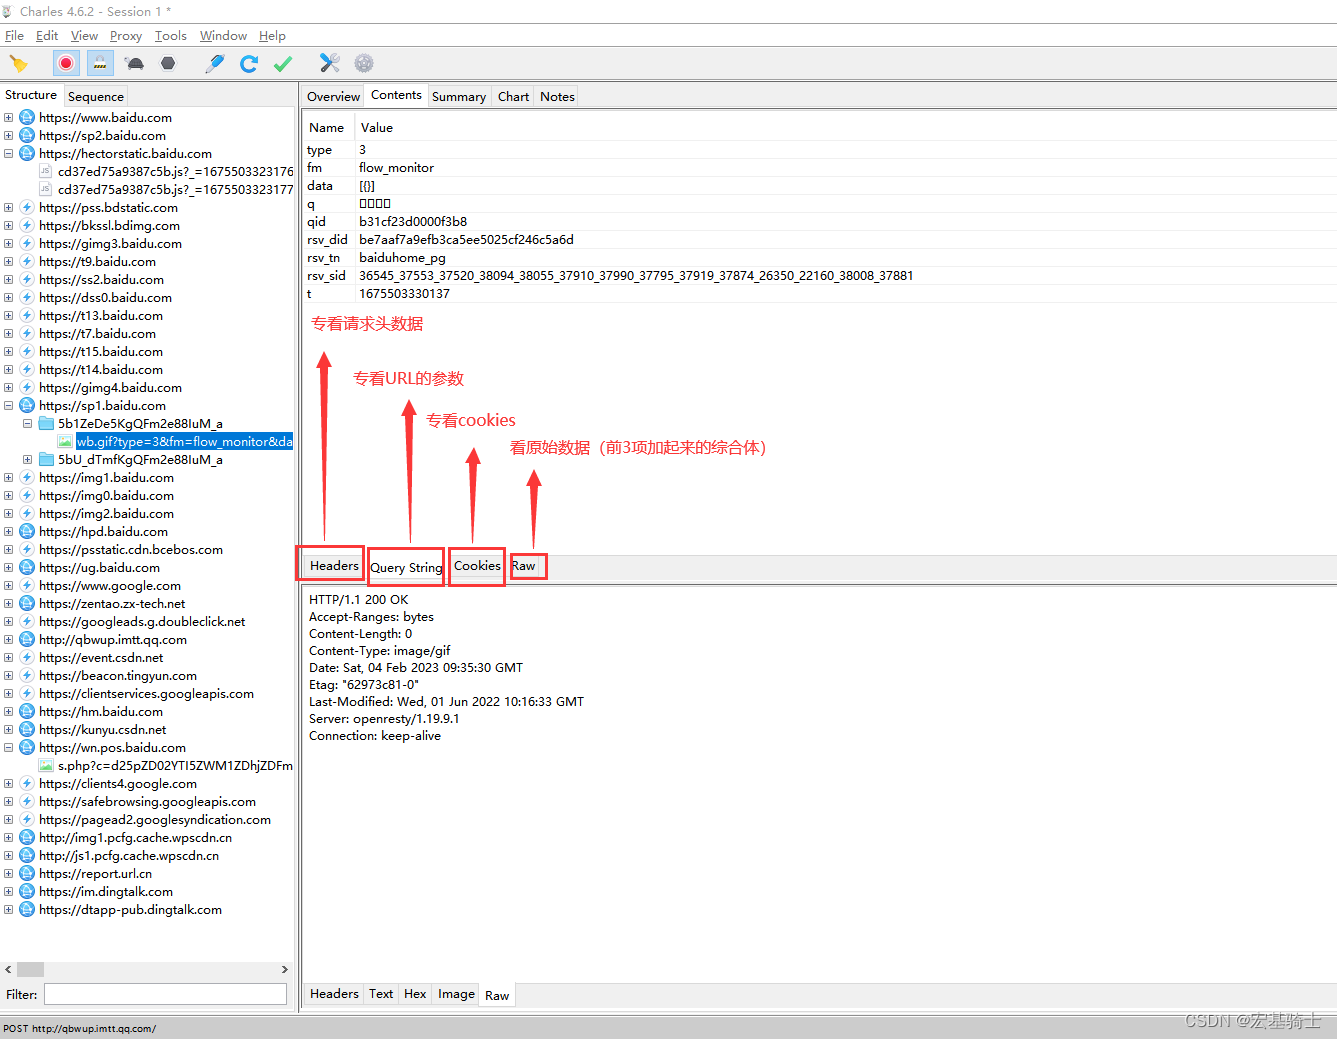
Task: Open the Window menu
Action: click(x=223, y=36)
